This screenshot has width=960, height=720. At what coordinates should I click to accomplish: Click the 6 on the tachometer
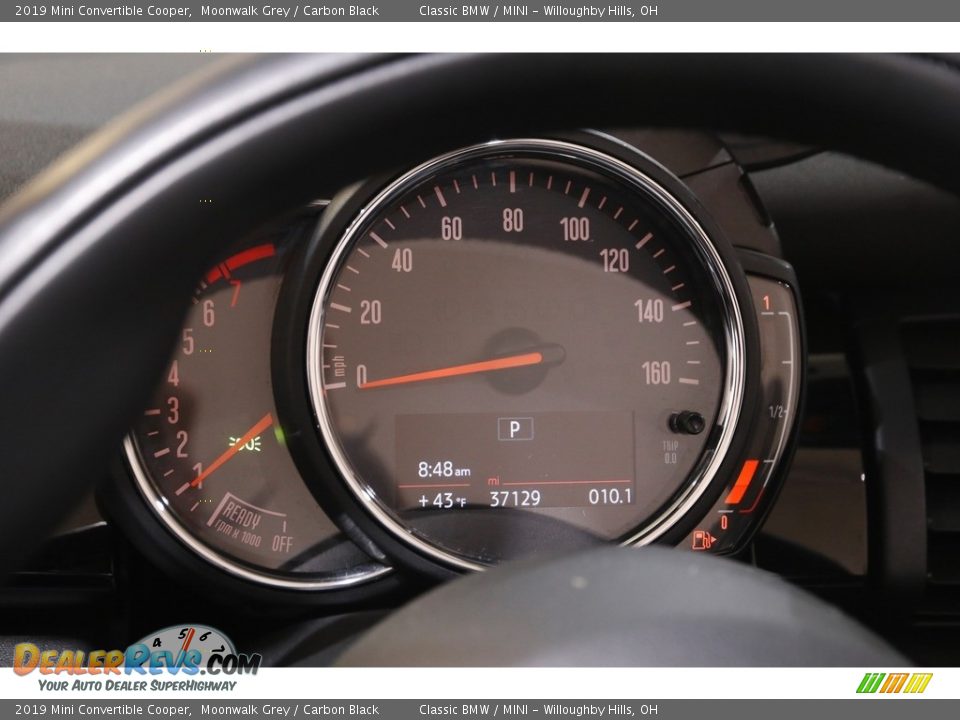(x=209, y=313)
